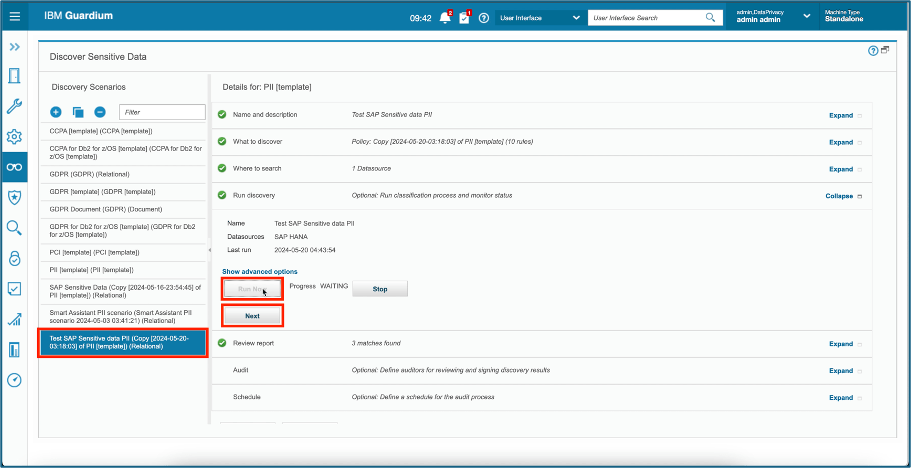912x468 pixels.
Task: Open the gear Manage sidebar icon
Action: [x=15, y=137]
